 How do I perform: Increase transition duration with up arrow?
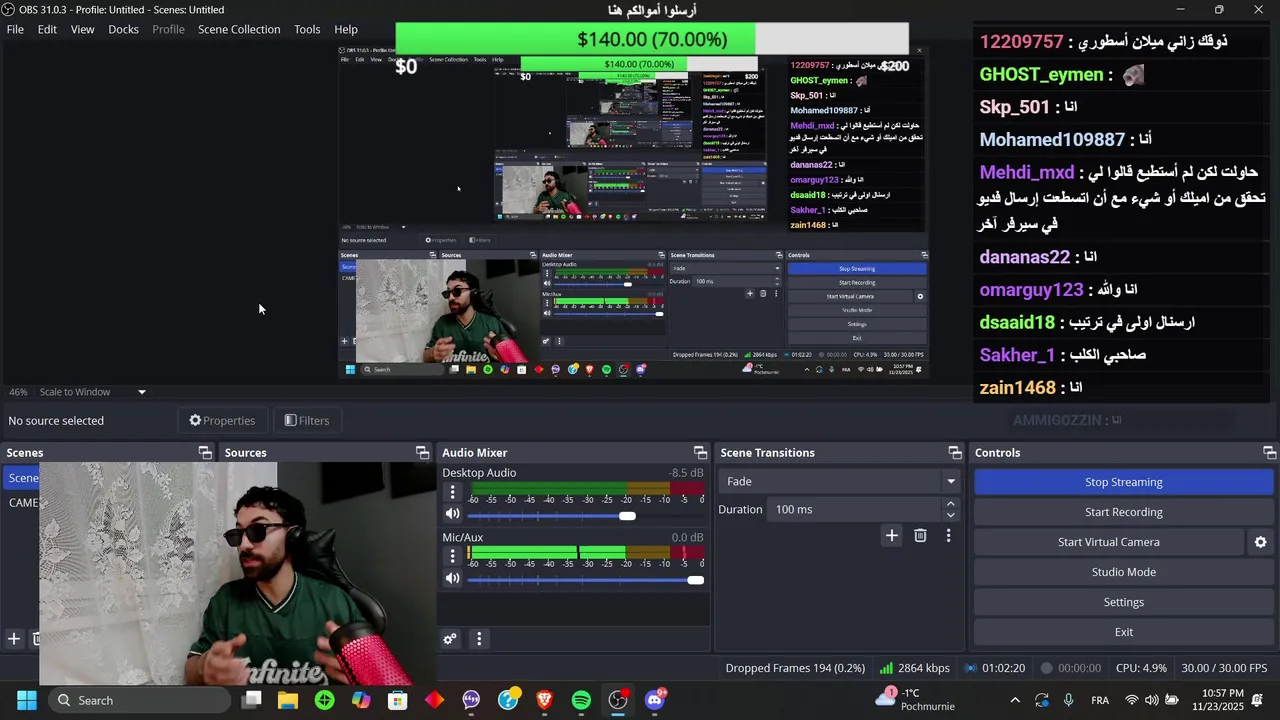pos(950,504)
